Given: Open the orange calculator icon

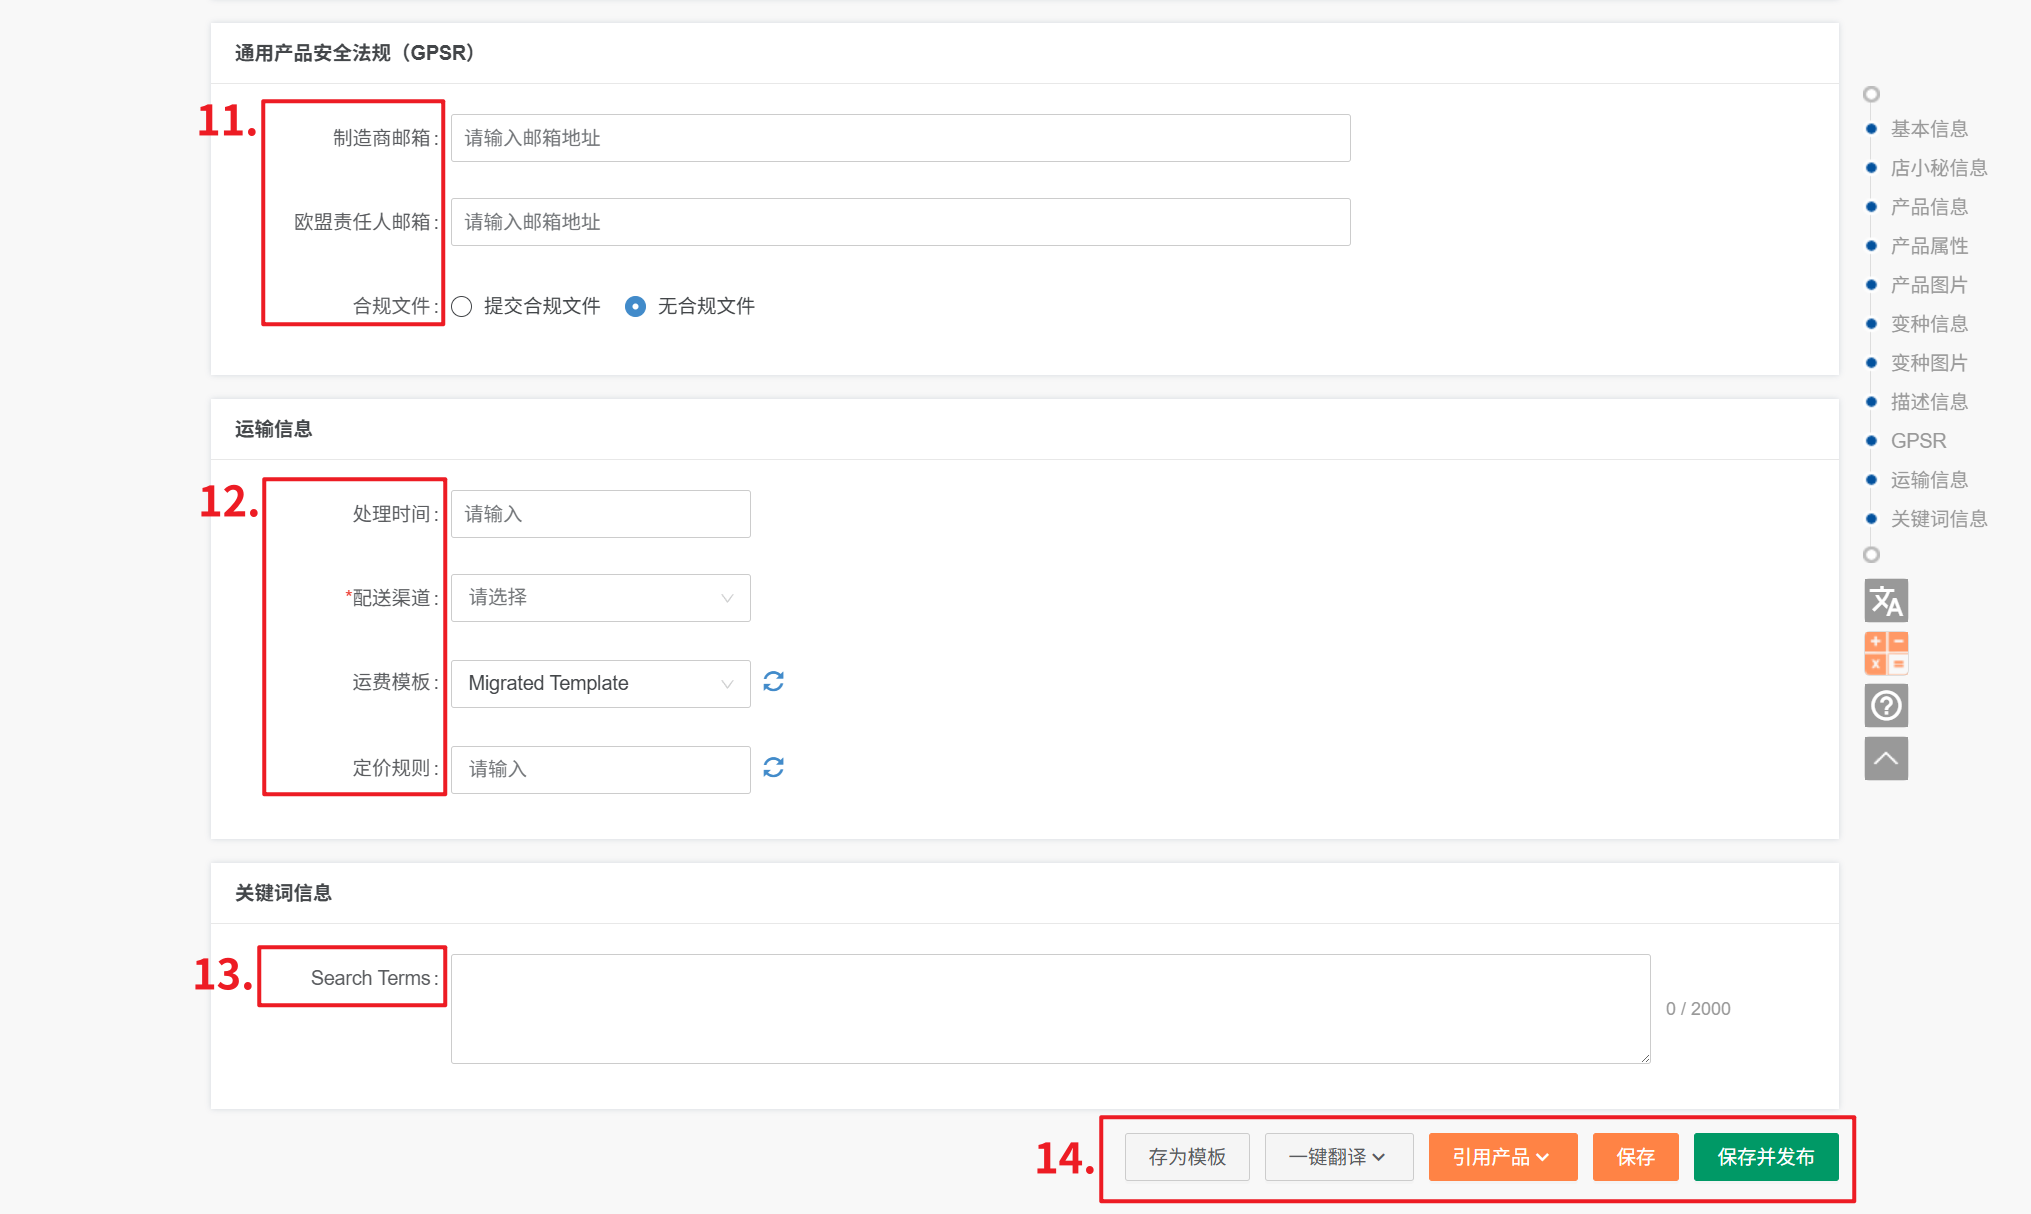Looking at the screenshot, I should click(x=1886, y=653).
